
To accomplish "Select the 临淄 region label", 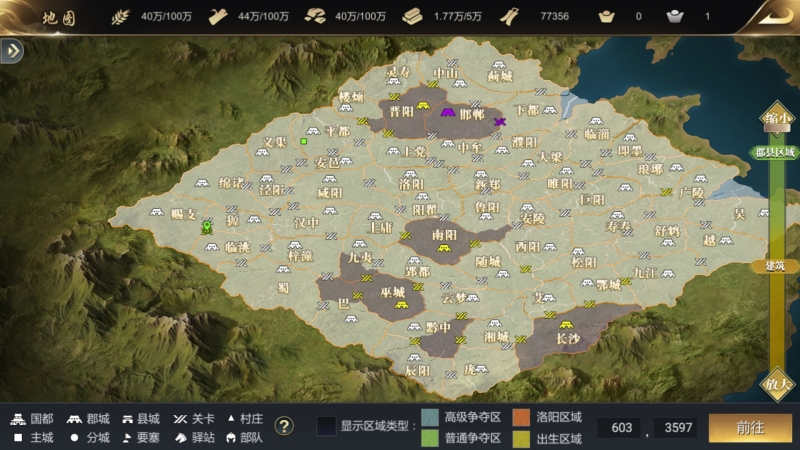I will click(597, 134).
